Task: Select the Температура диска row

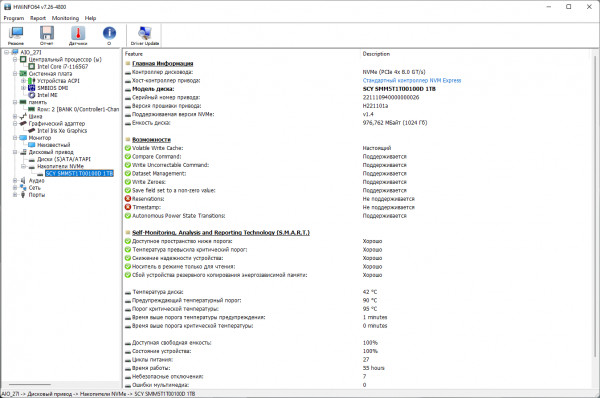Action: [356, 292]
